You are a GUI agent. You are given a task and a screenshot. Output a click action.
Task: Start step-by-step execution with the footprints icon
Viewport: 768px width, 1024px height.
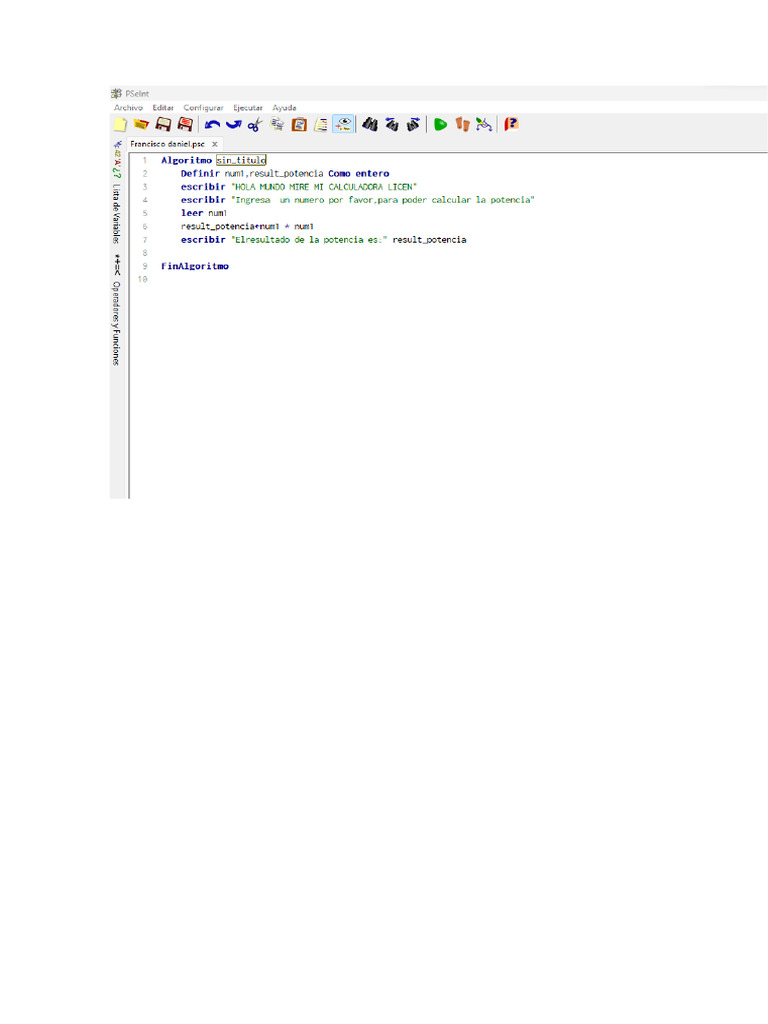(x=462, y=124)
